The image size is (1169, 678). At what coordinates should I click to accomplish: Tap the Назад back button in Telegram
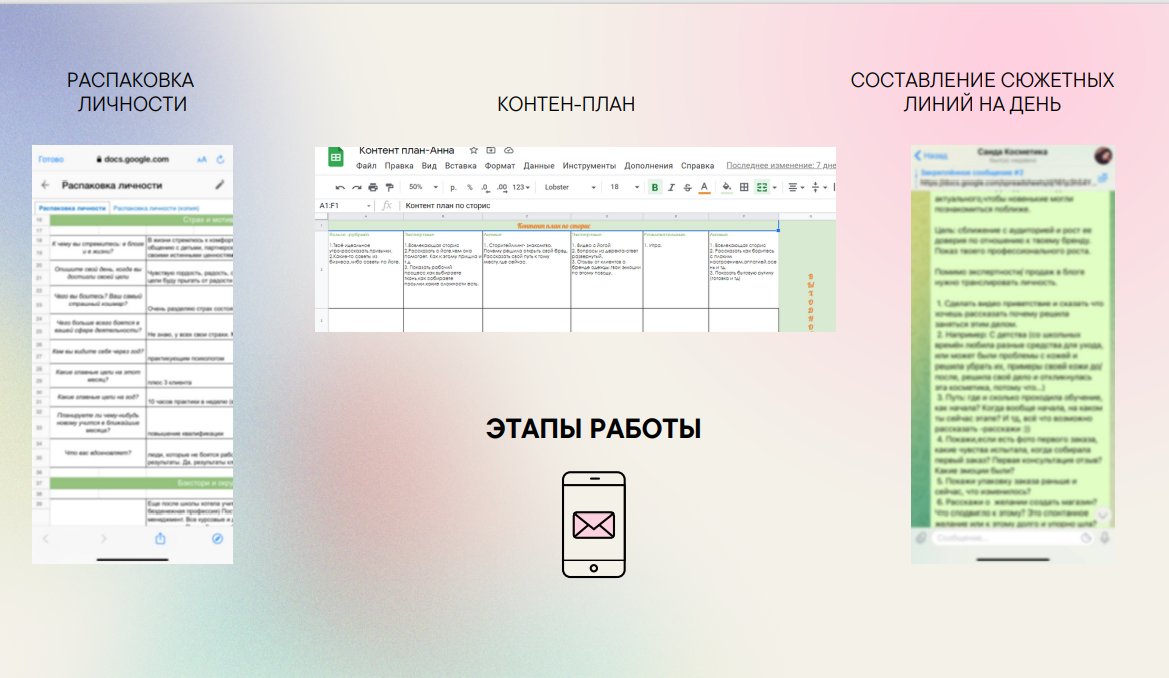pyautogui.click(x=932, y=156)
